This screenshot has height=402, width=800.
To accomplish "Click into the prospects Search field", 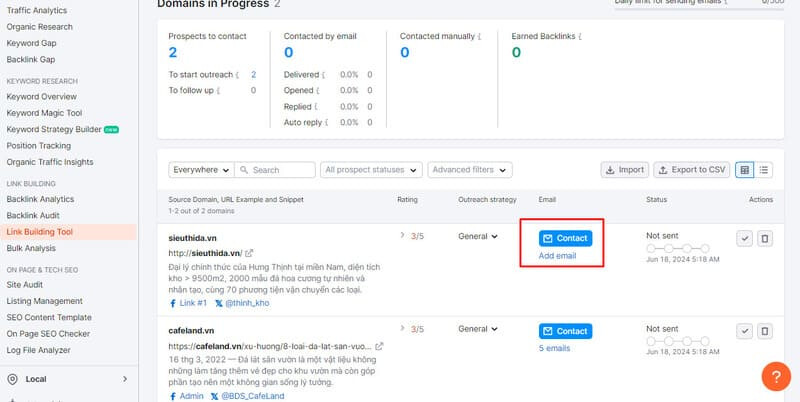I will (275, 170).
